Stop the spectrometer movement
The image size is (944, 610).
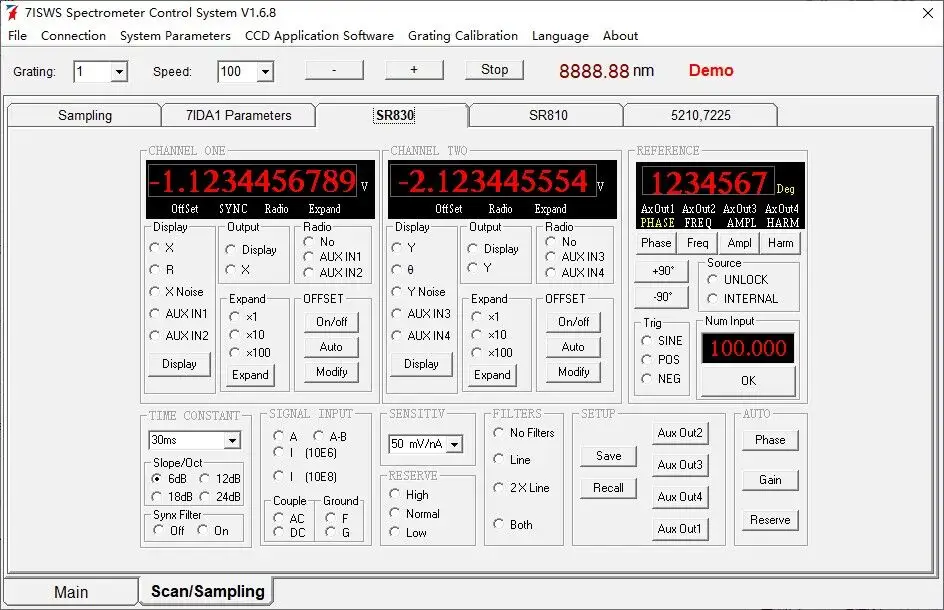point(494,70)
